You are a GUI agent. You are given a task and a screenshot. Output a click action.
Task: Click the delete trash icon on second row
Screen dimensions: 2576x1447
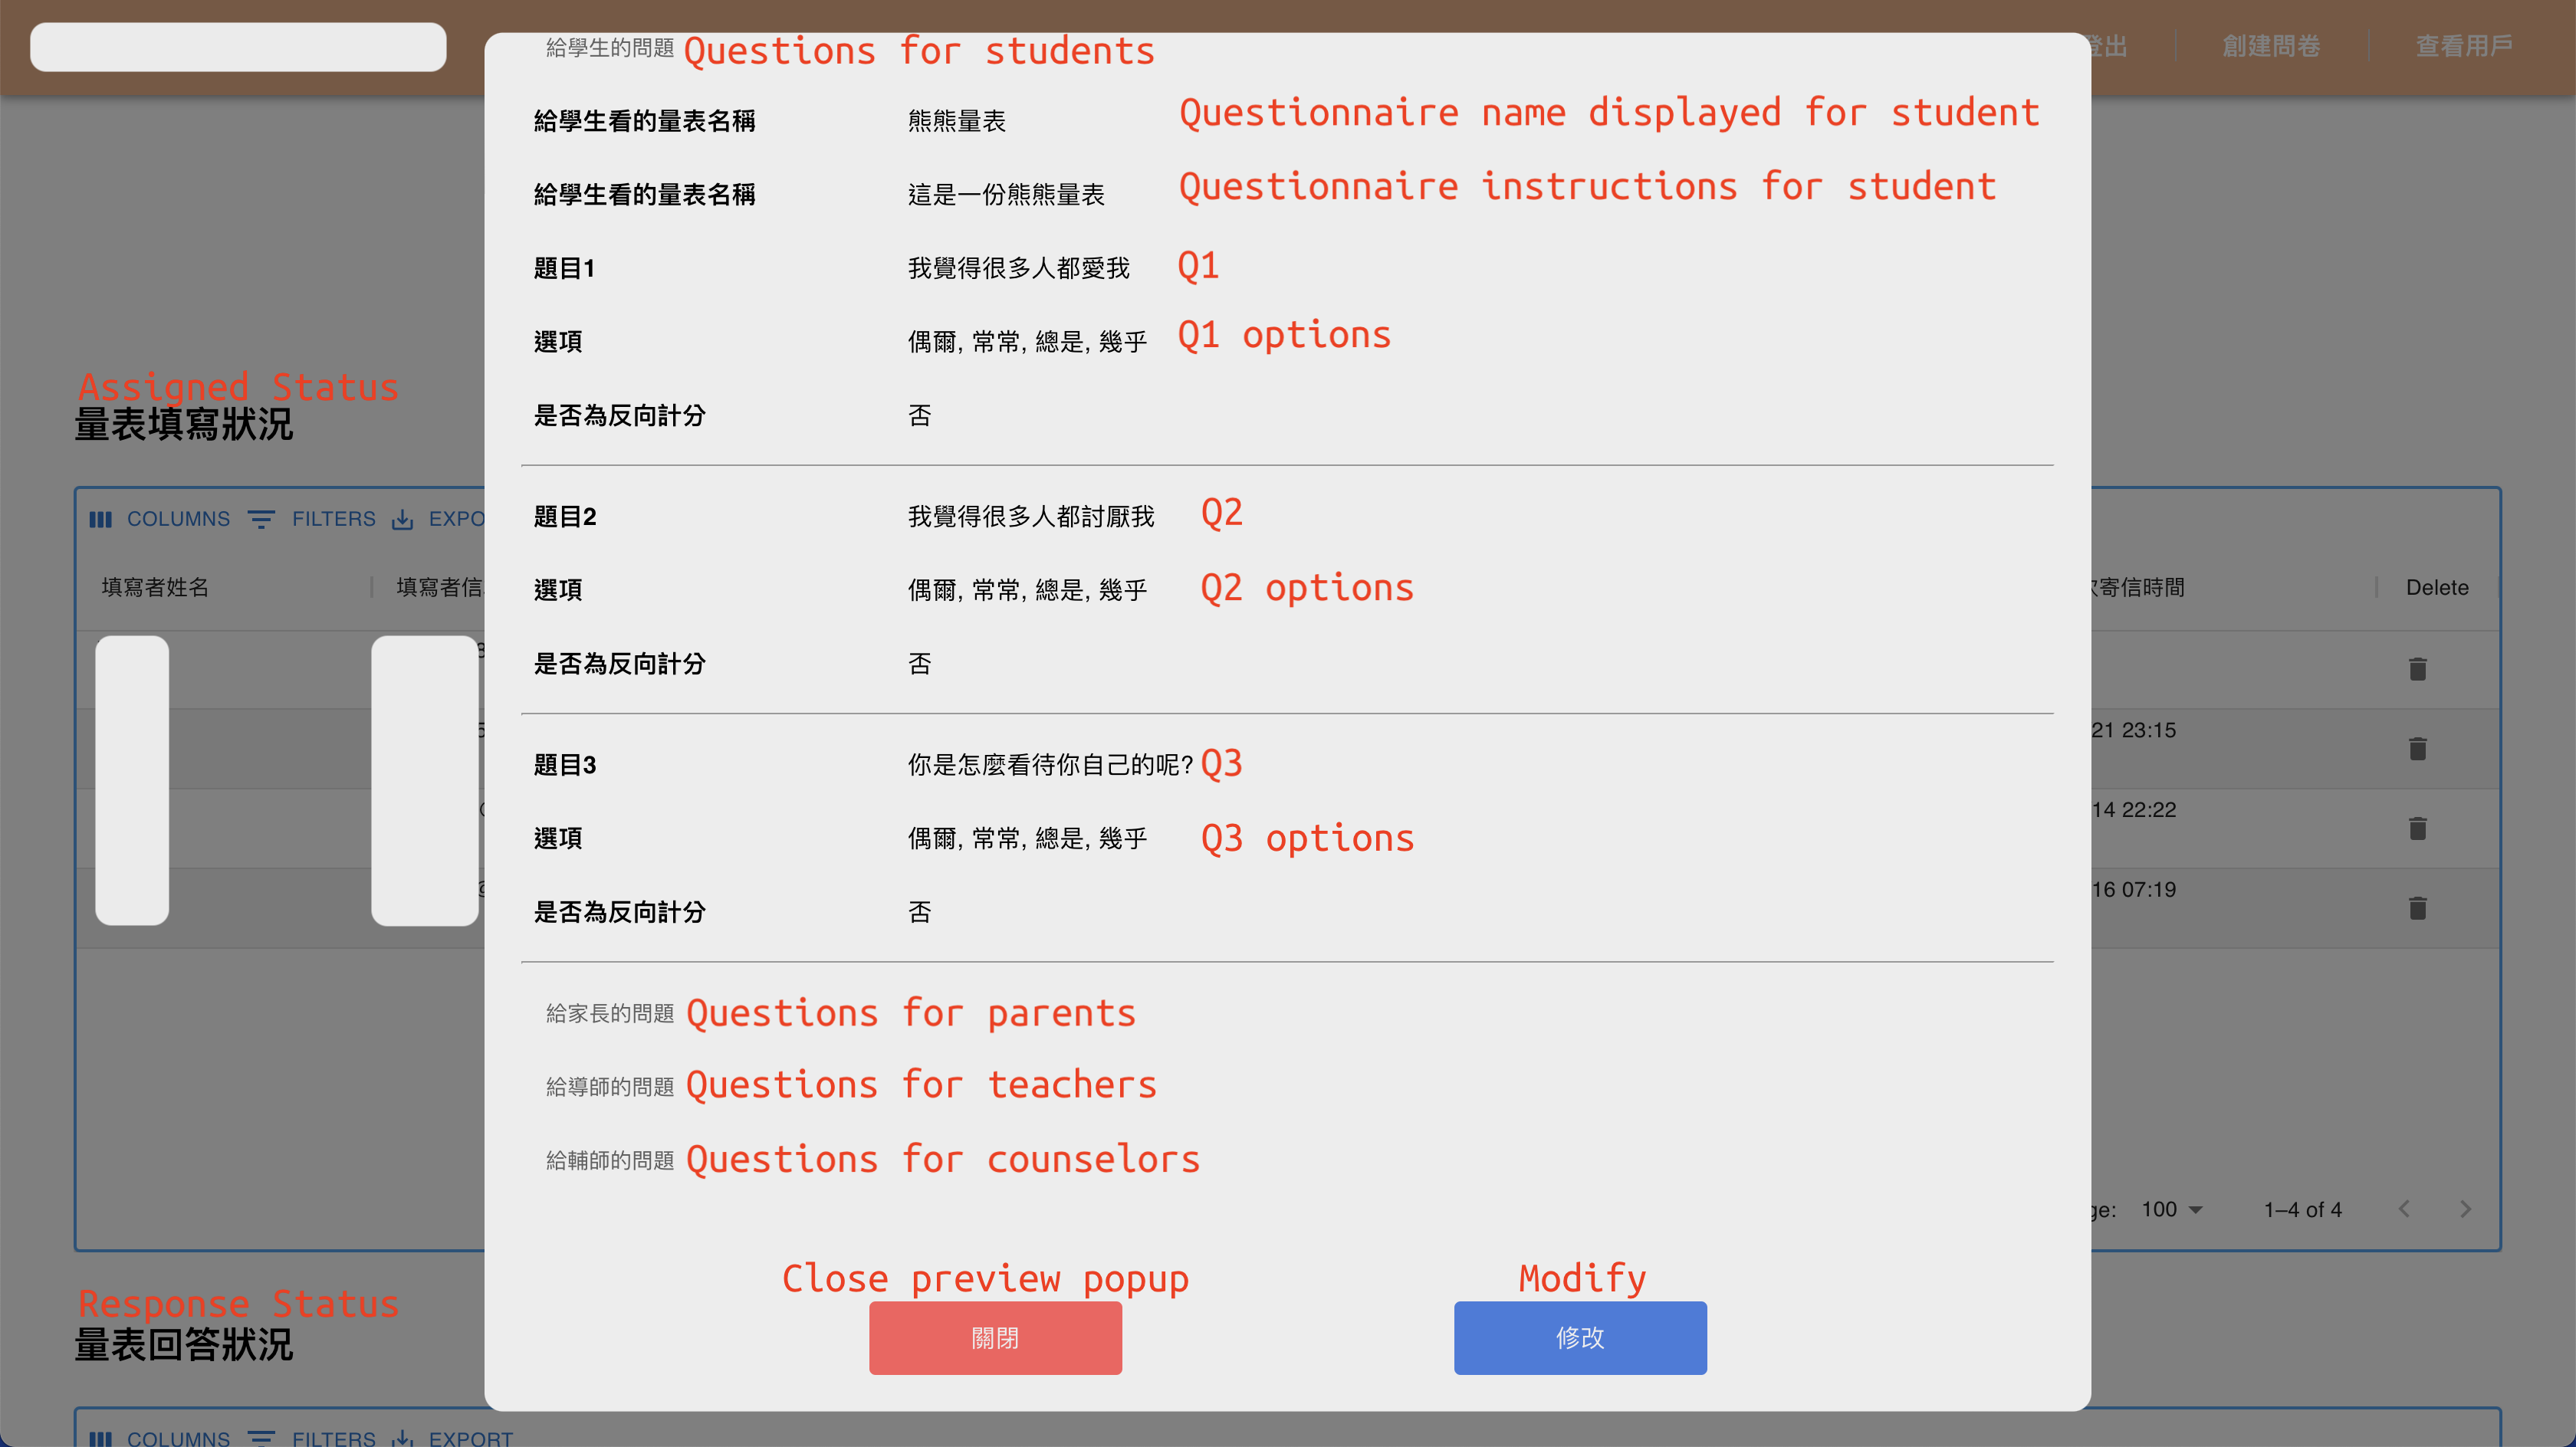pyautogui.click(x=2417, y=748)
